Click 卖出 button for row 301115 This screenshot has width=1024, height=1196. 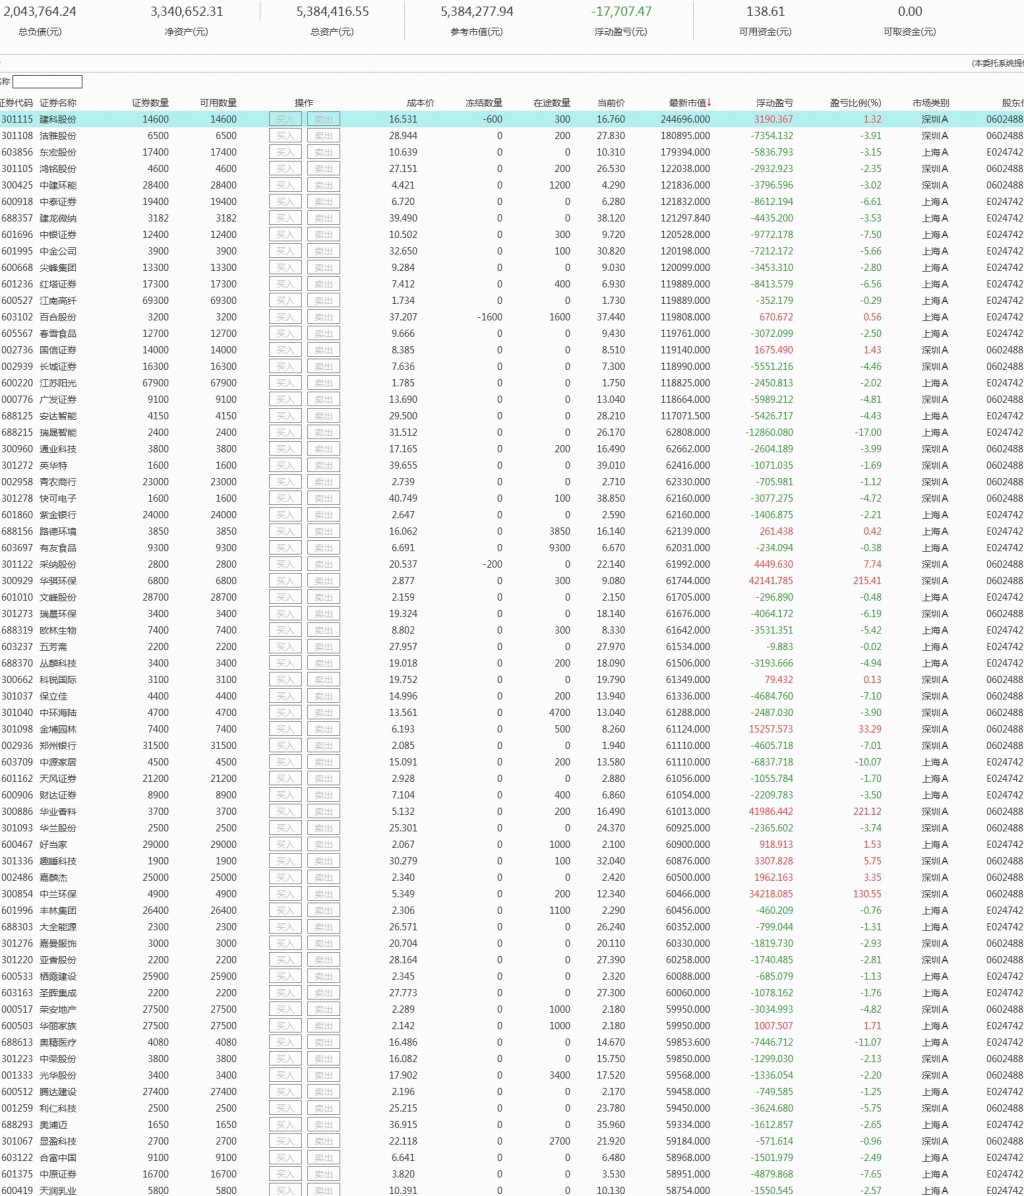[323, 119]
